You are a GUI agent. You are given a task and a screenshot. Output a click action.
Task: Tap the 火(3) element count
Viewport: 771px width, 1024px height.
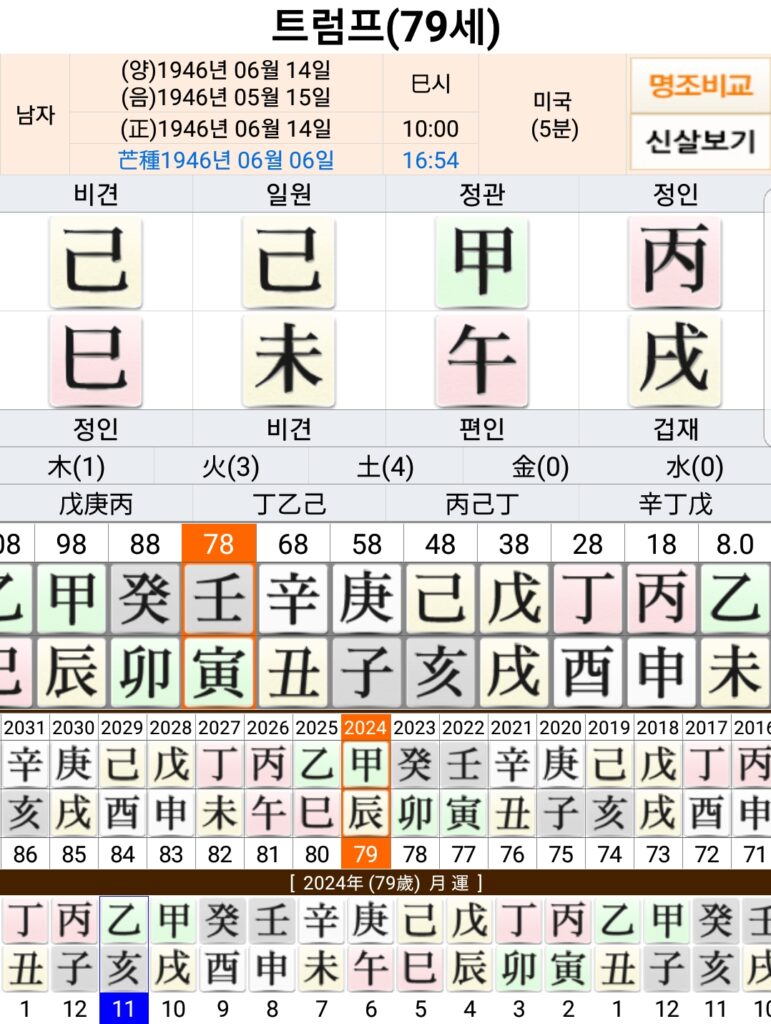coord(230,467)
